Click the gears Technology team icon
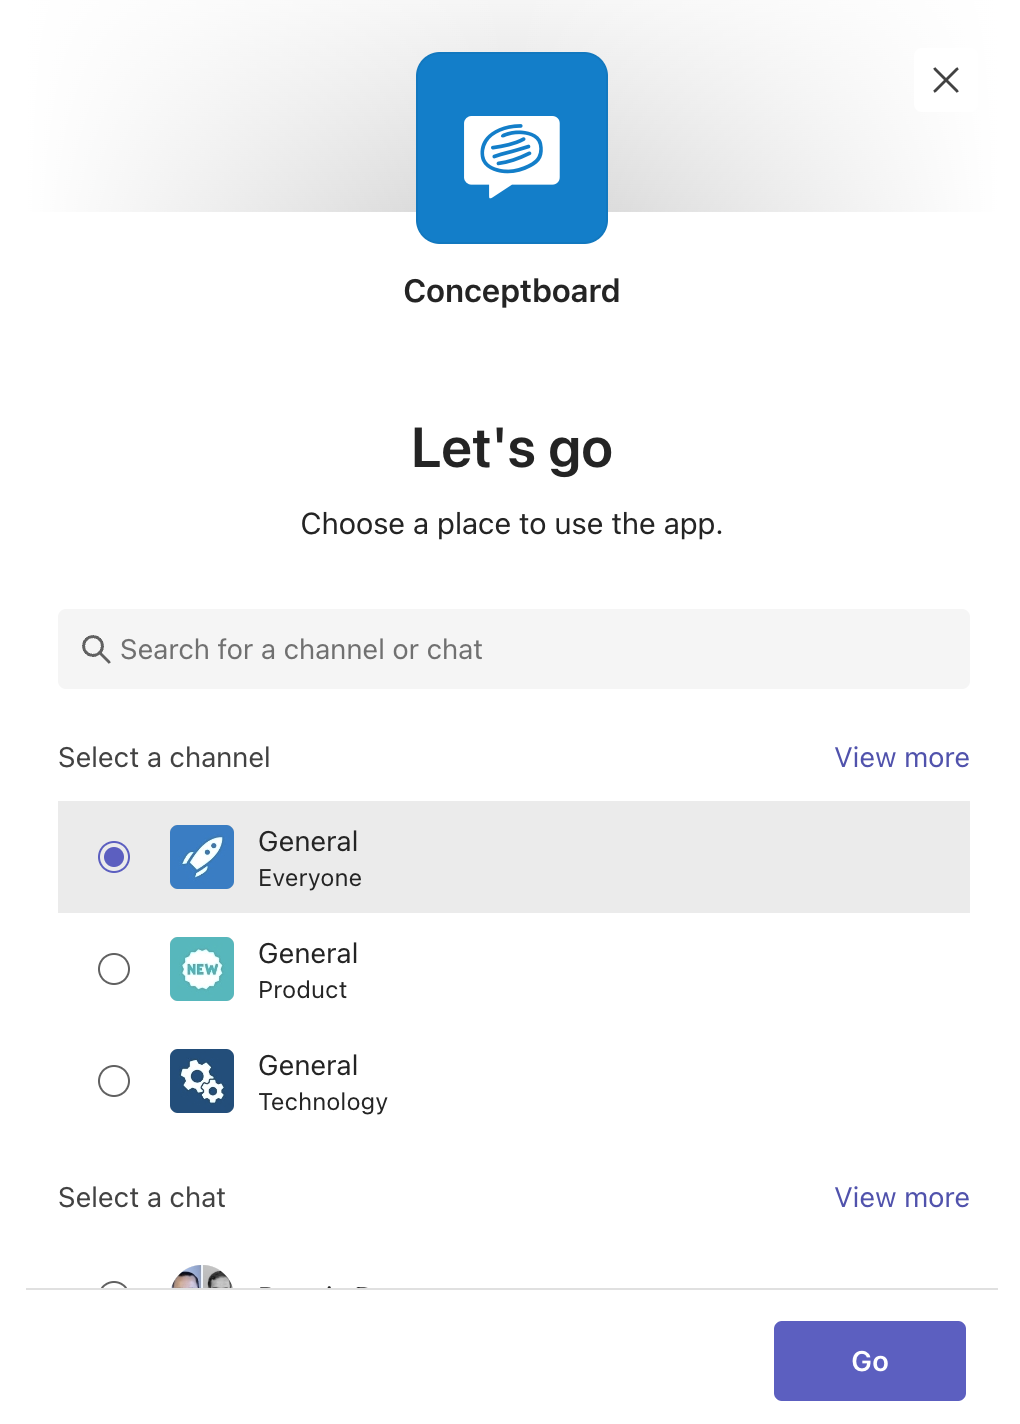 [x=202, y=1081]
